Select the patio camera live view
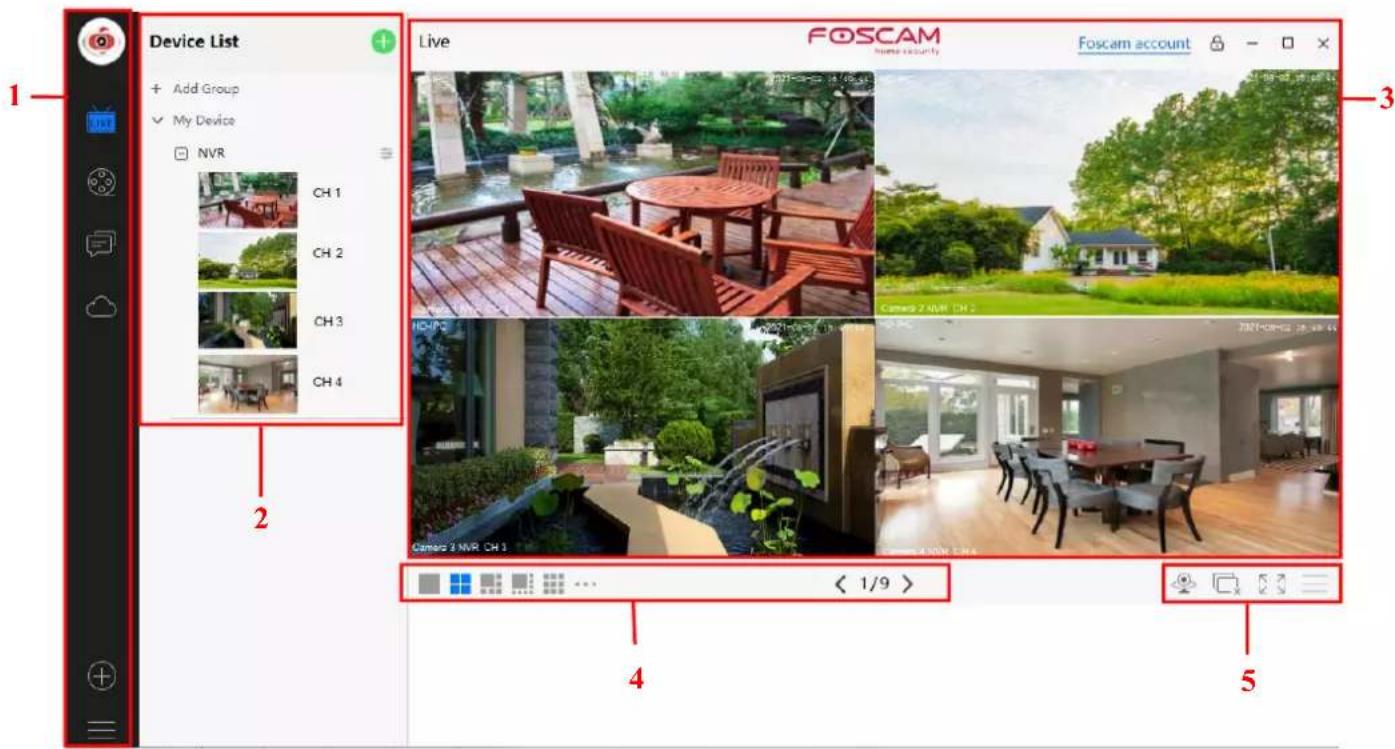 pos(642,193)
